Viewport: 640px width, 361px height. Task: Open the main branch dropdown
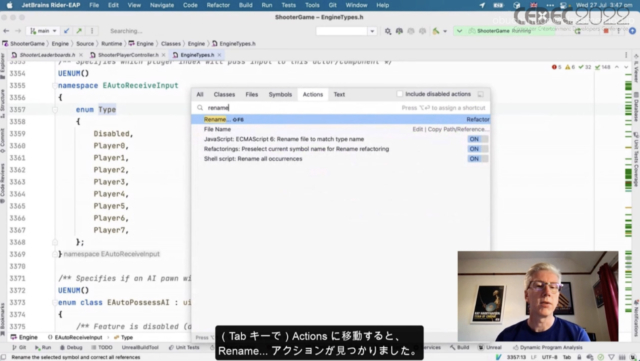click(43, 31)
